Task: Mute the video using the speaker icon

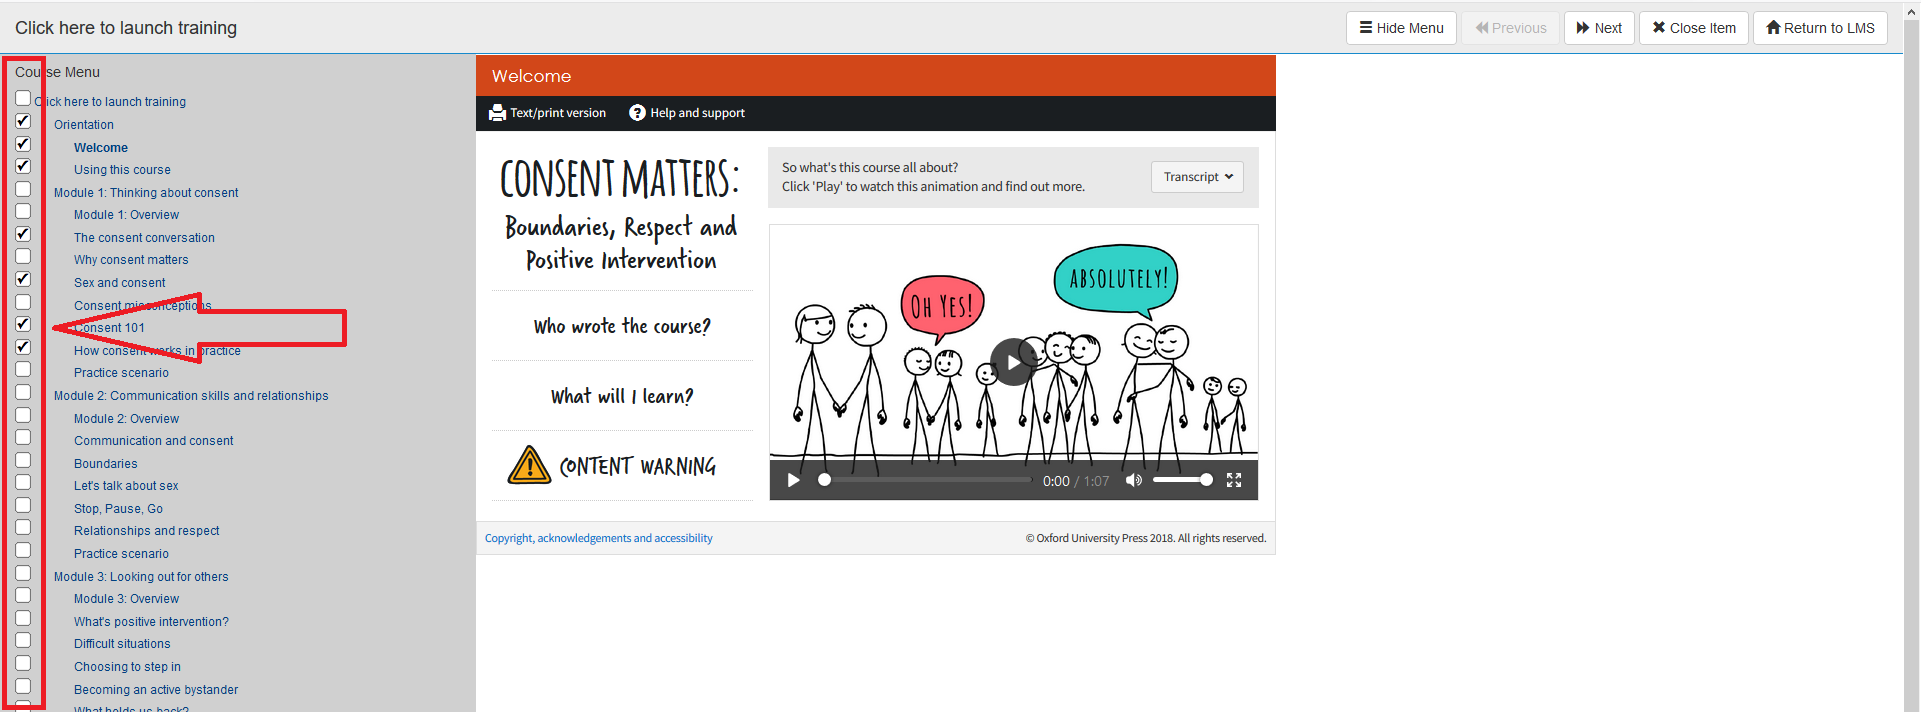Action: pos(1133,480)
